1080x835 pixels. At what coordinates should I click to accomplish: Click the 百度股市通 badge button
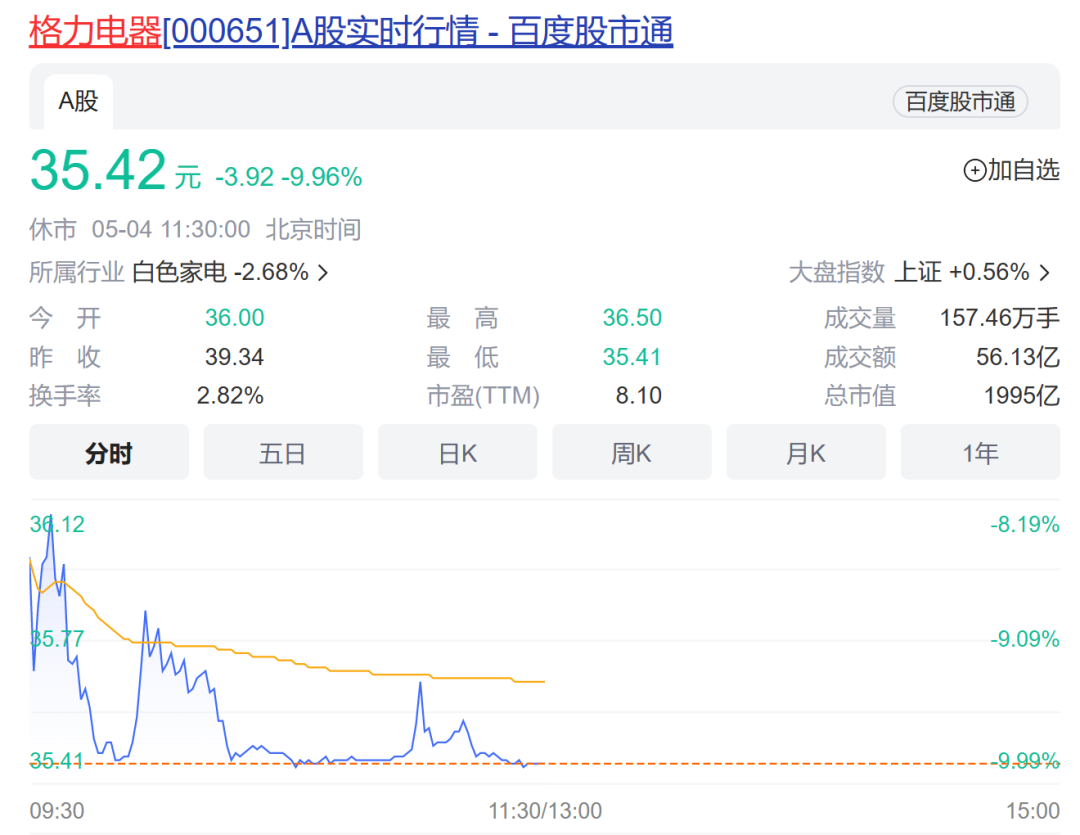(959, 101)
